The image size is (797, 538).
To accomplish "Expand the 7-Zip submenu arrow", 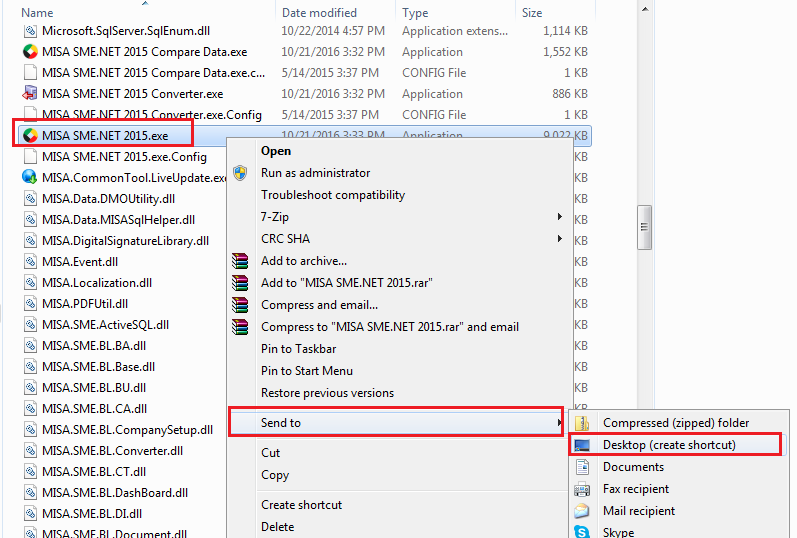I will [x=560, y=217].
